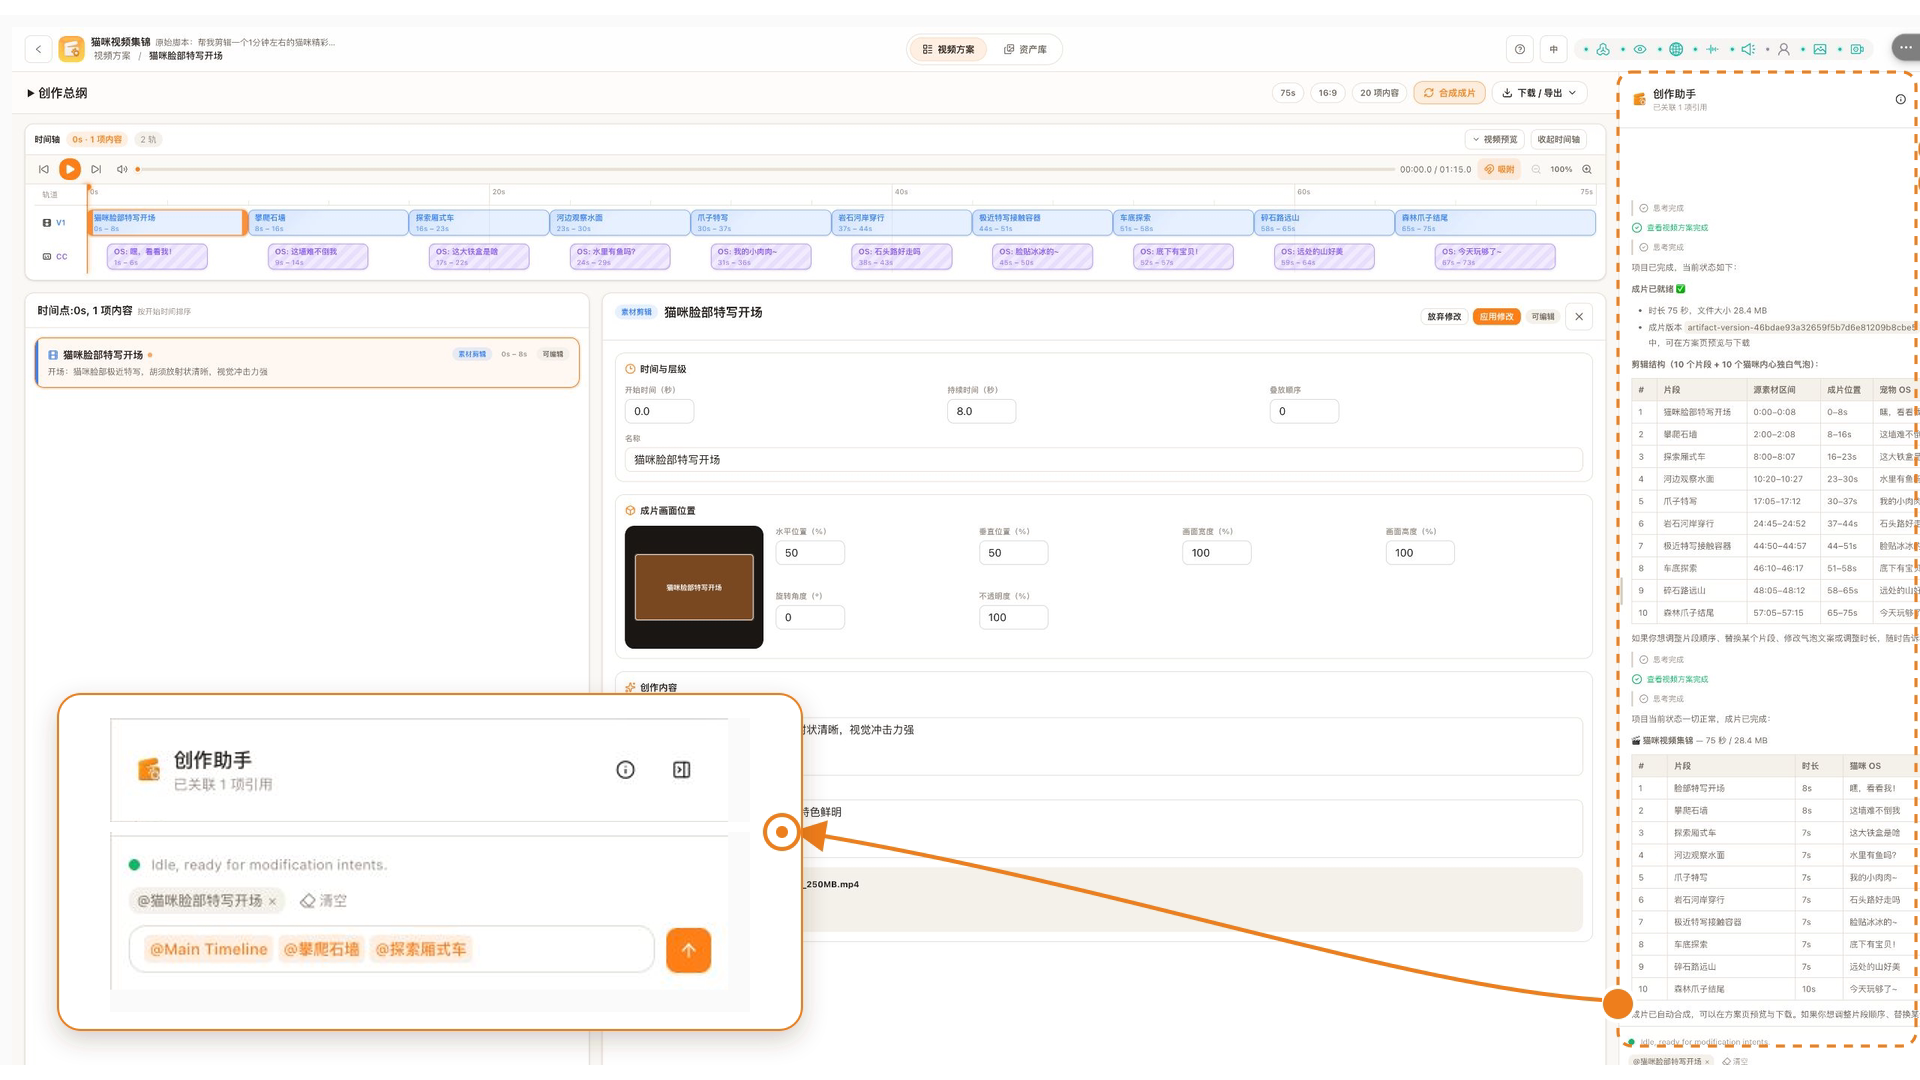Collapse timeline with 收起时间轴

pyautogui.click(x=1559, y=139)
